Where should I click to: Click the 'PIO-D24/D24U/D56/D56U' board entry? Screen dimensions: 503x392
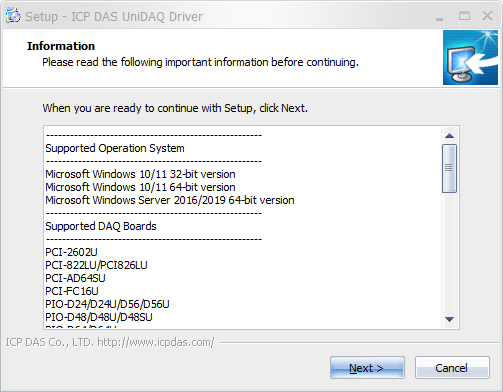click(x=107, y=304)
